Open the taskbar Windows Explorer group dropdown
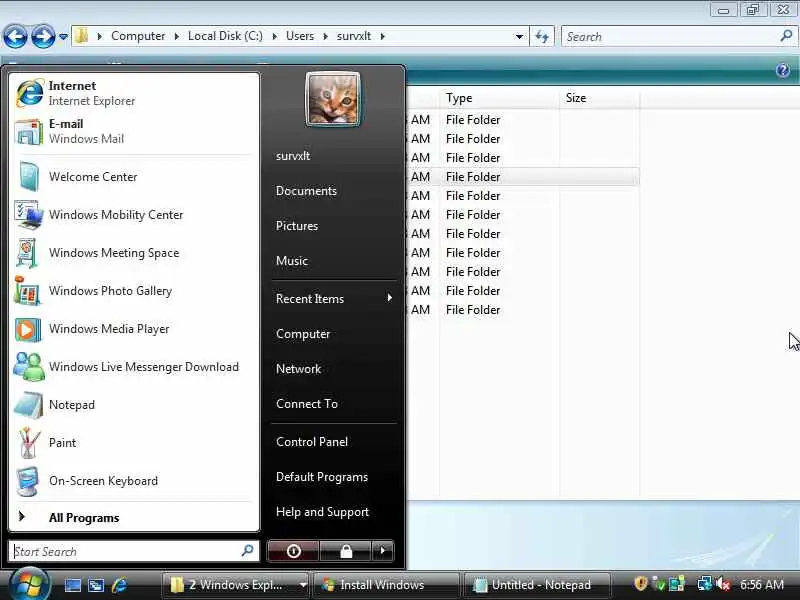The image size is (800, 600). tap(303, 585)
